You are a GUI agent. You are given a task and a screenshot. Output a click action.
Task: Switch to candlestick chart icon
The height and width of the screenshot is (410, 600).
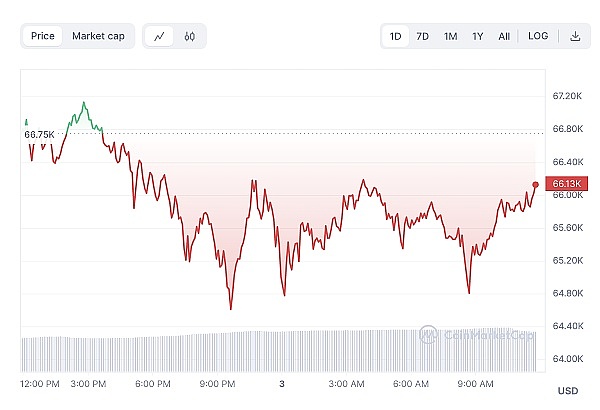pos(189,36)
